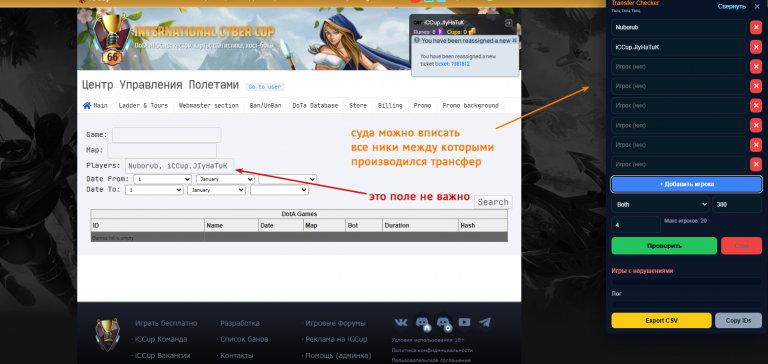Open the Store tab
This screenshot has height=364, width=768.
(x=358, y=105)
